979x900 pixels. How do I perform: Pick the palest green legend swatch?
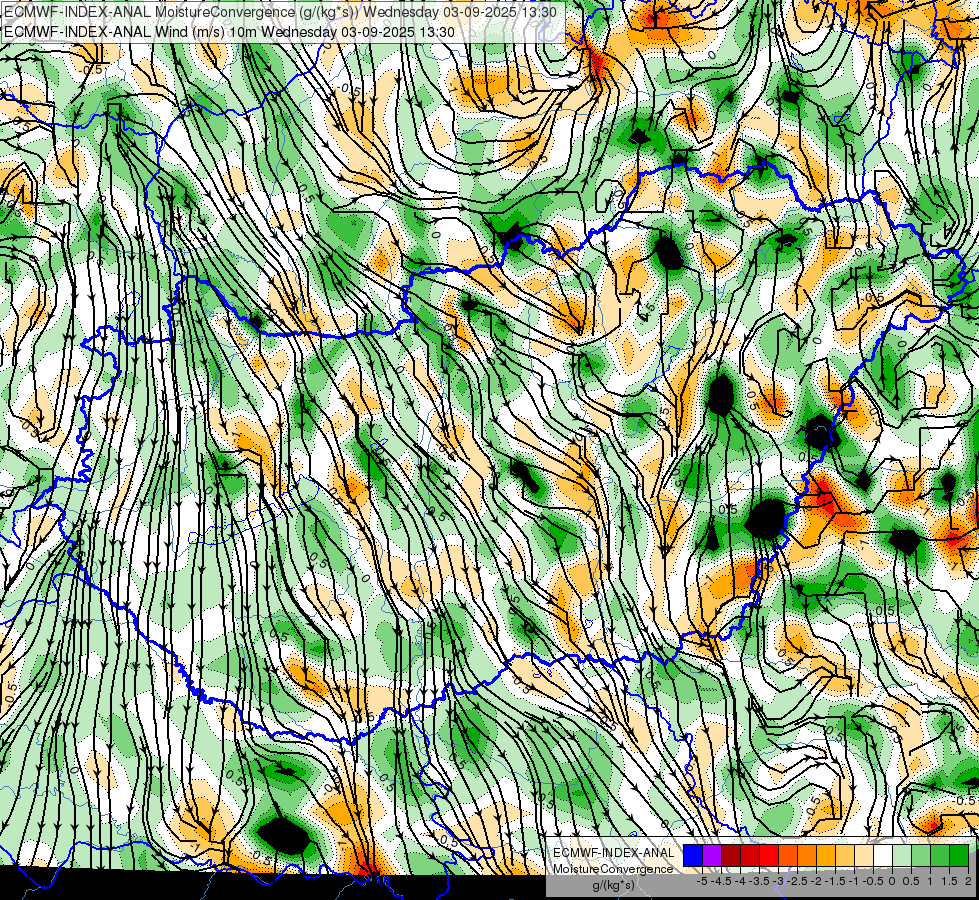point(902,855)
